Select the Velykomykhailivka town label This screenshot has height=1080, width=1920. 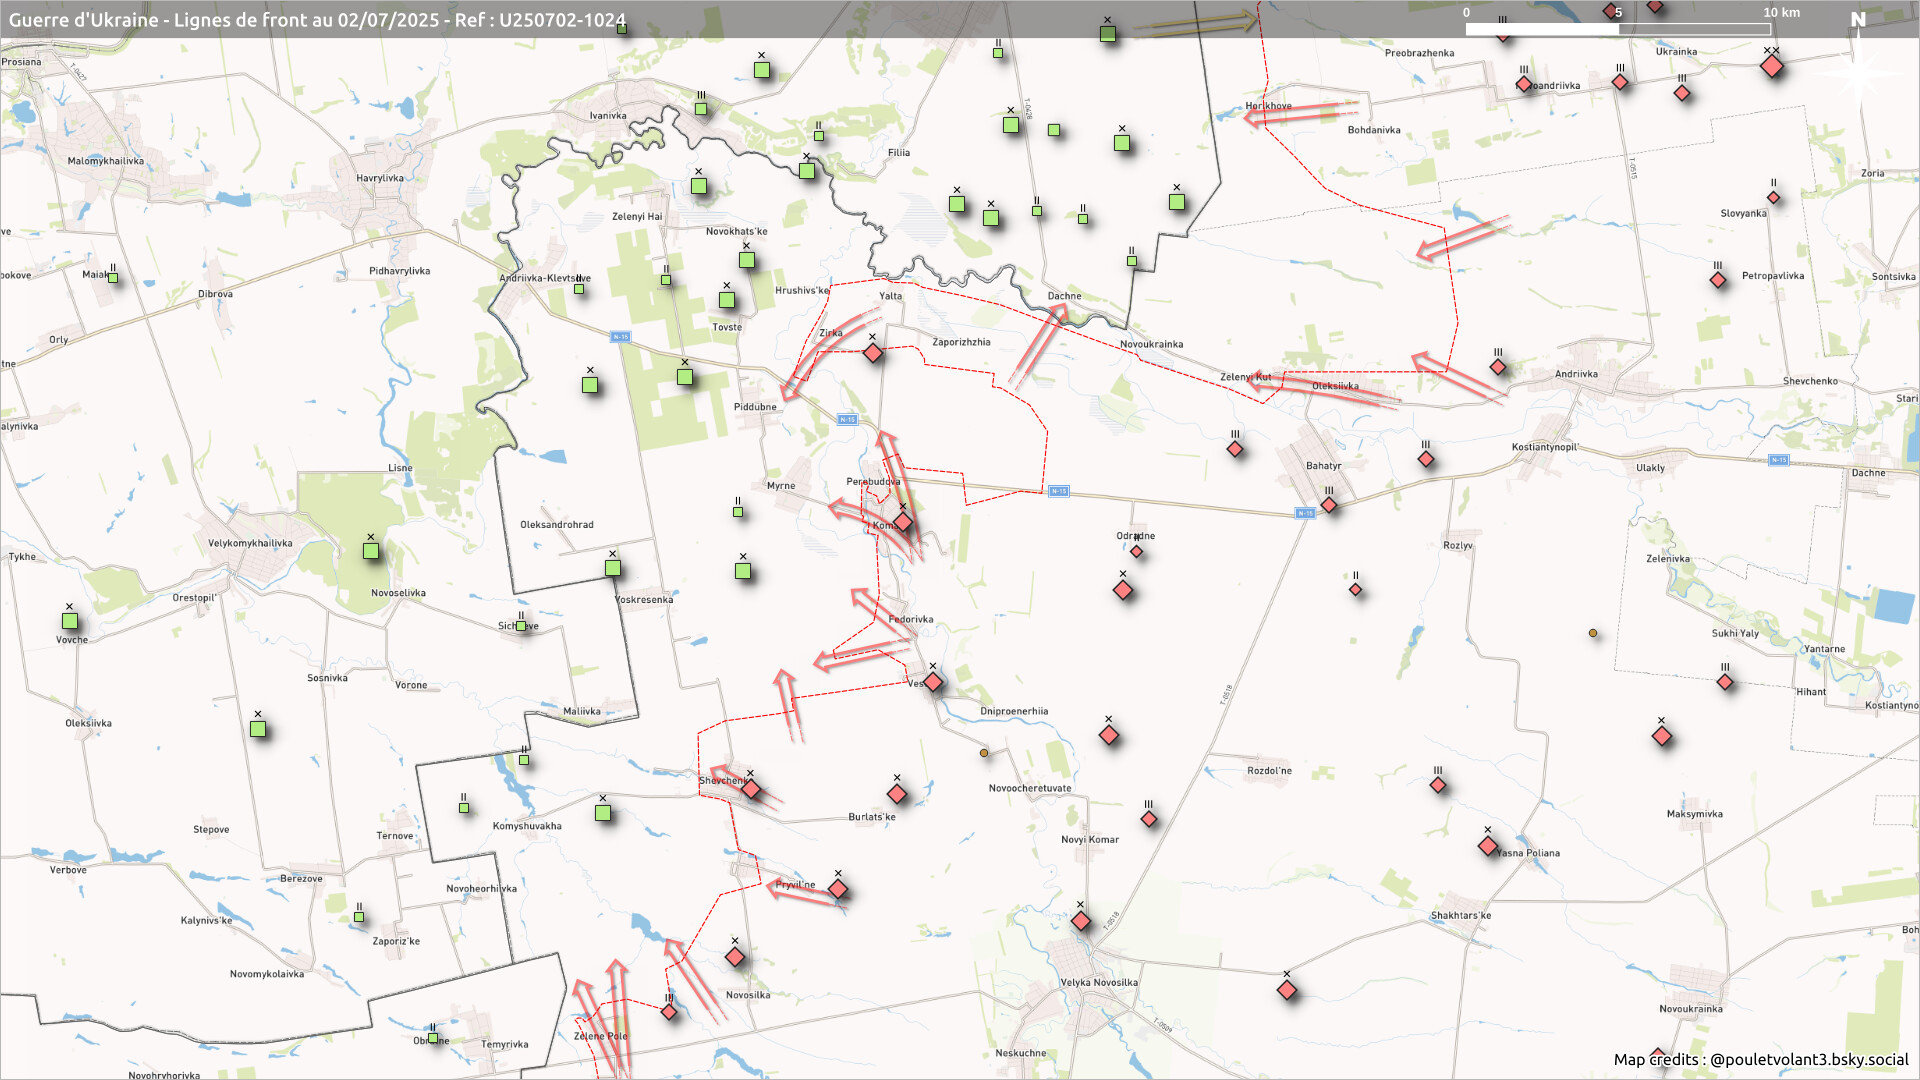click(250, 544)
